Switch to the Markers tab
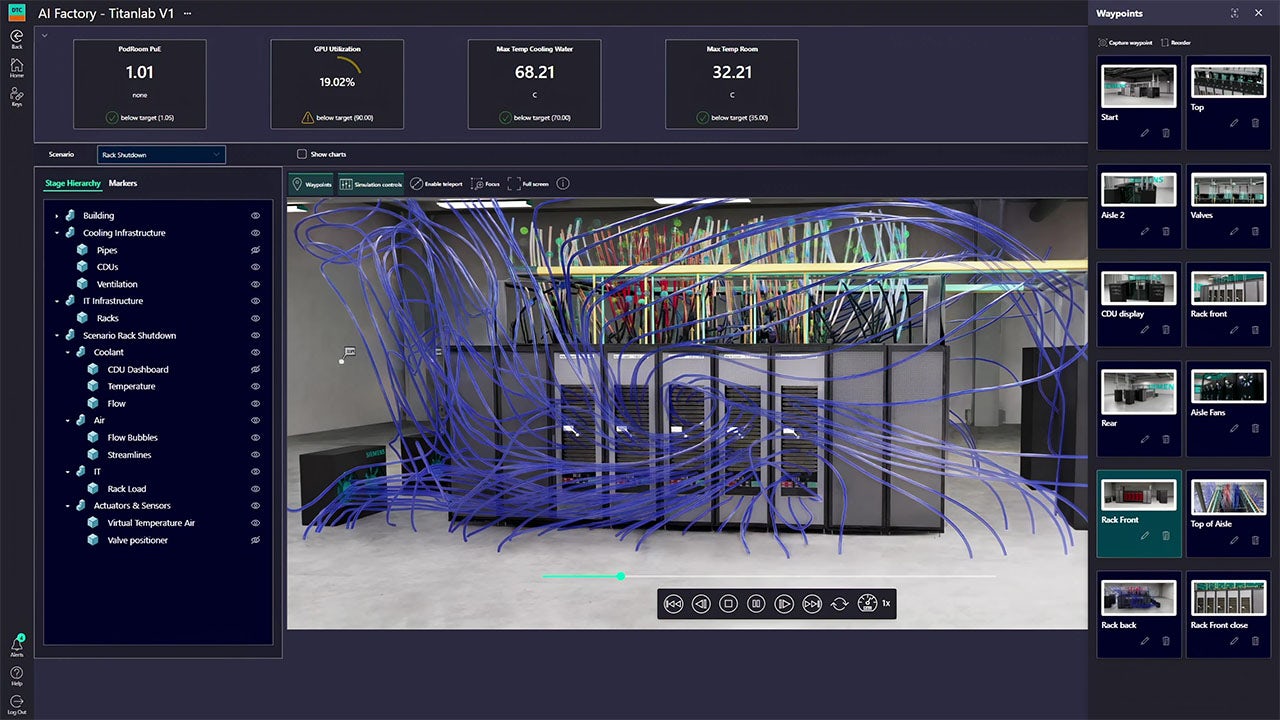1280x720 pixels. point(123,183)
